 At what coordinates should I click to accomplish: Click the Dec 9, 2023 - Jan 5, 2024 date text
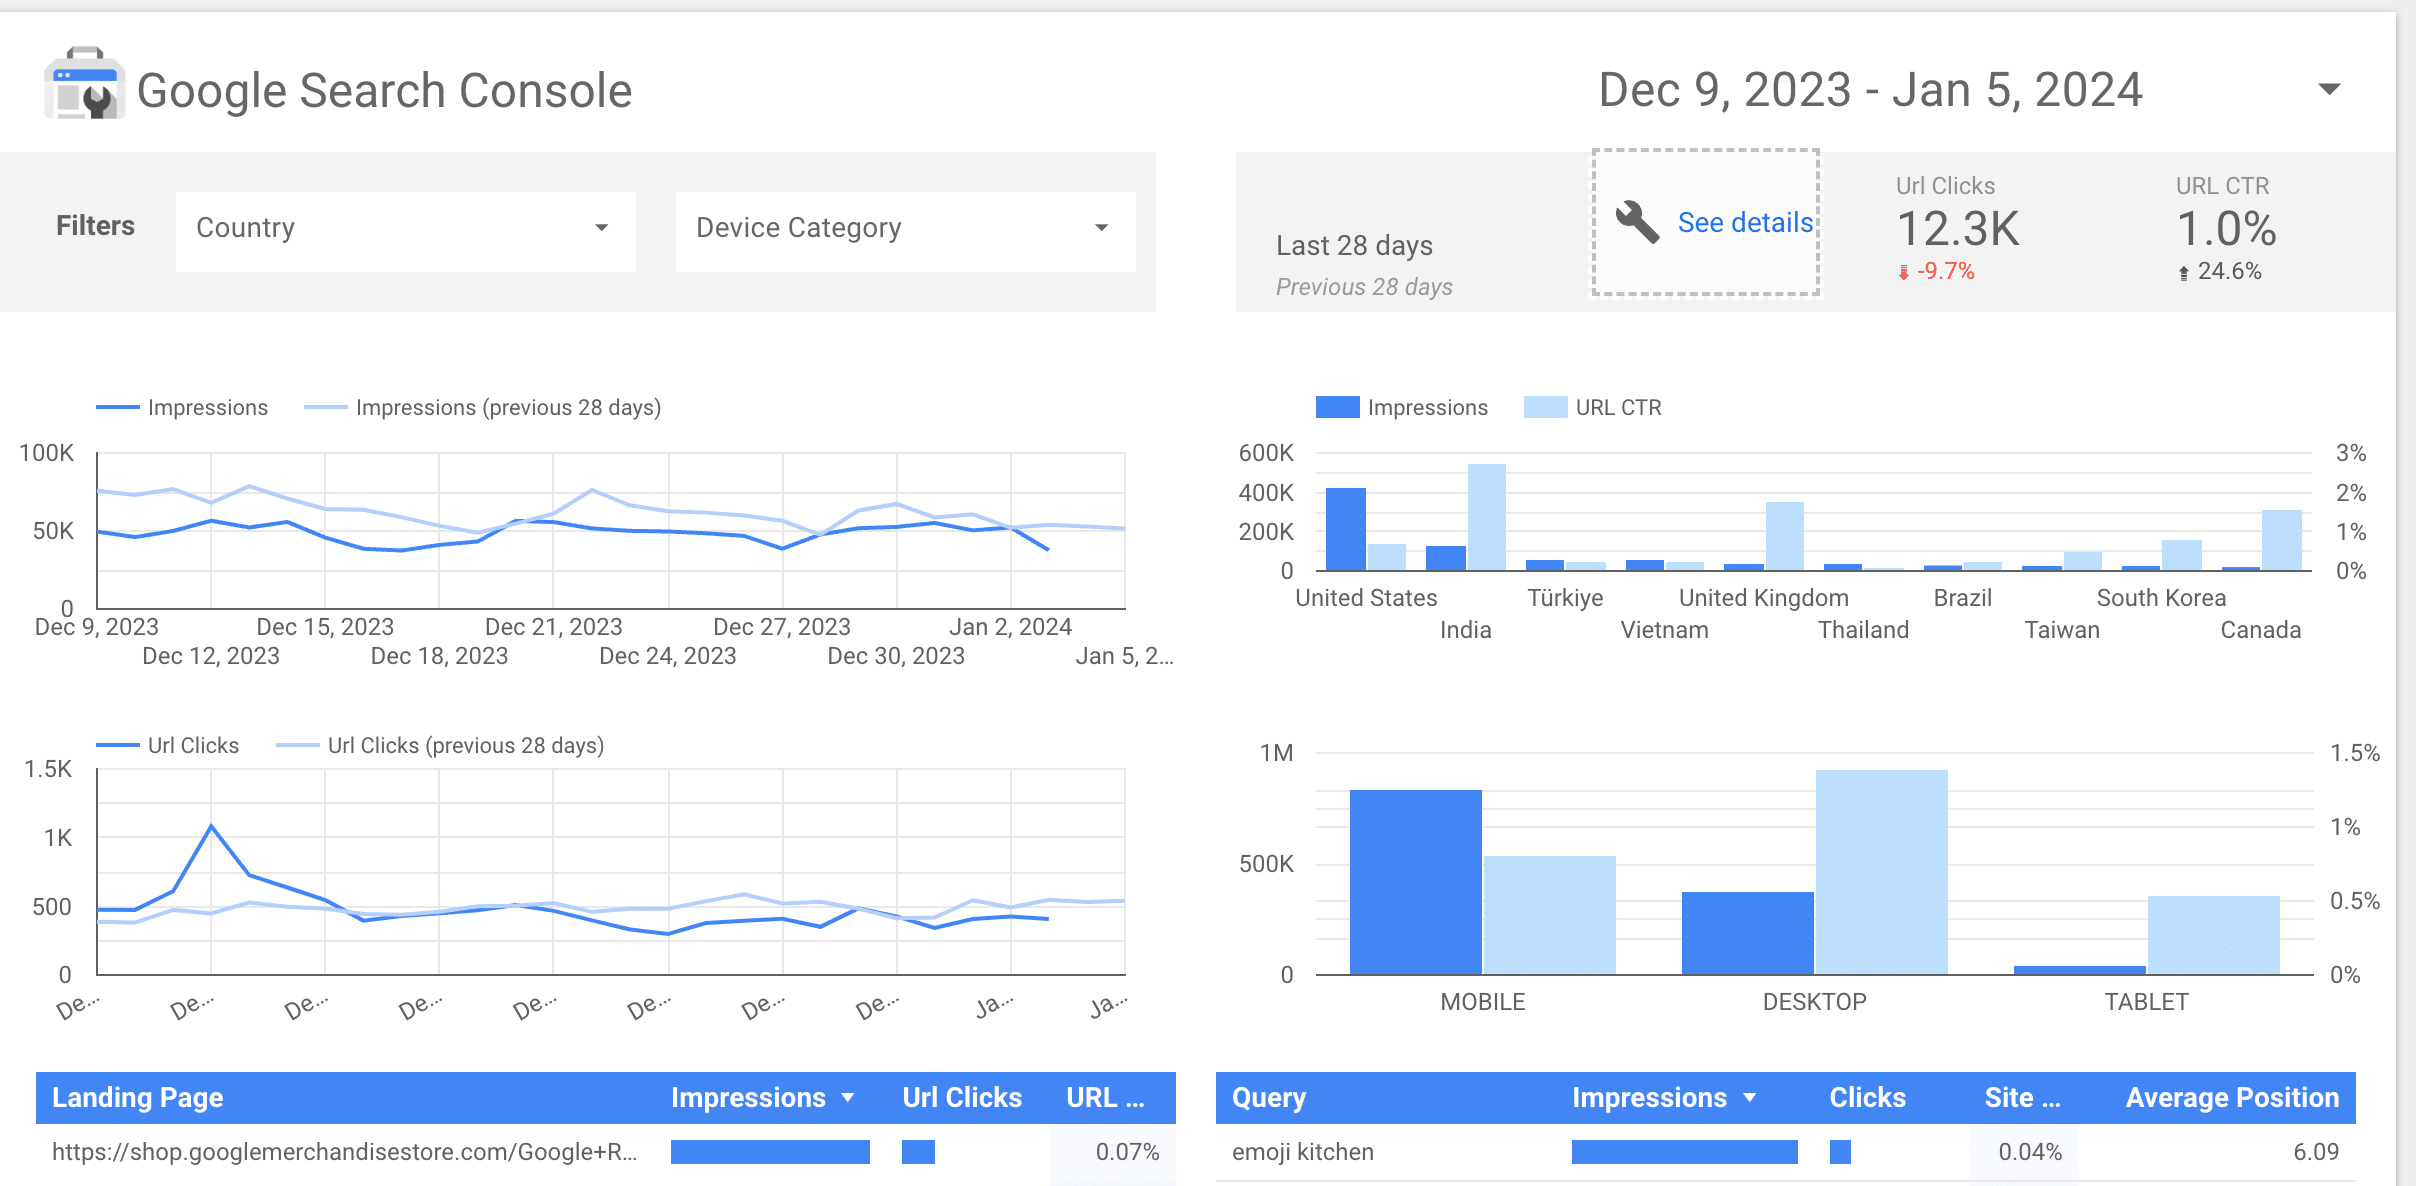point(1870,90)
